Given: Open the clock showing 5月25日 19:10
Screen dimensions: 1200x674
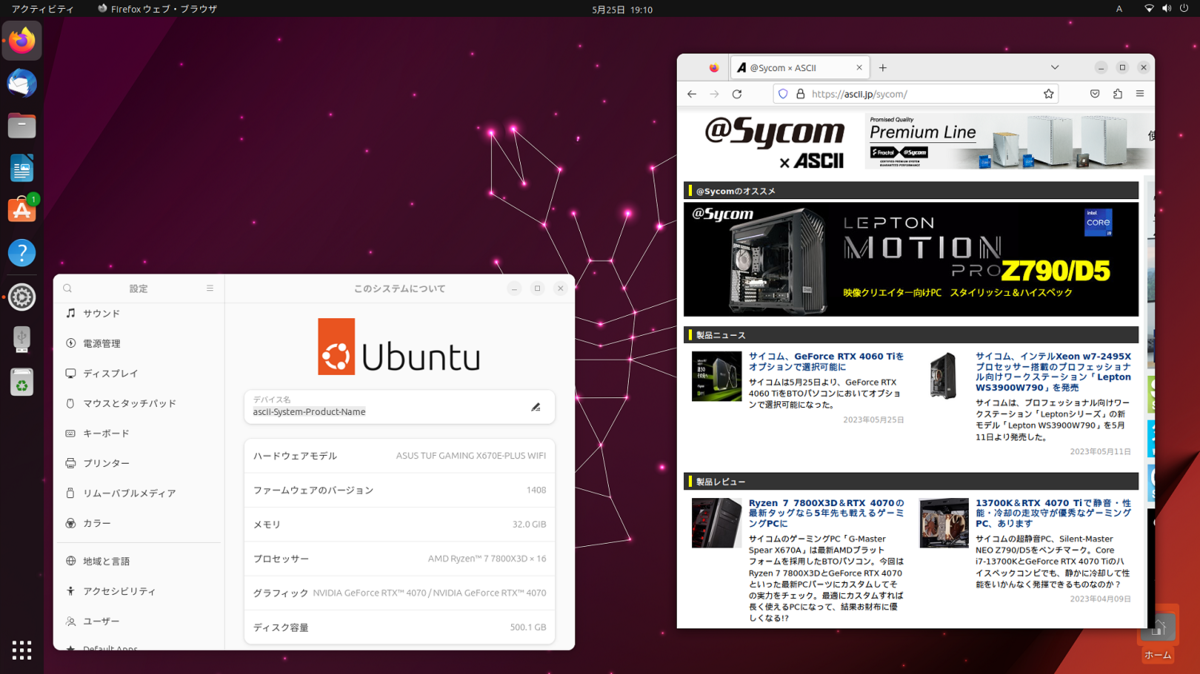Looking at the screenshot, I should [622, 9].
